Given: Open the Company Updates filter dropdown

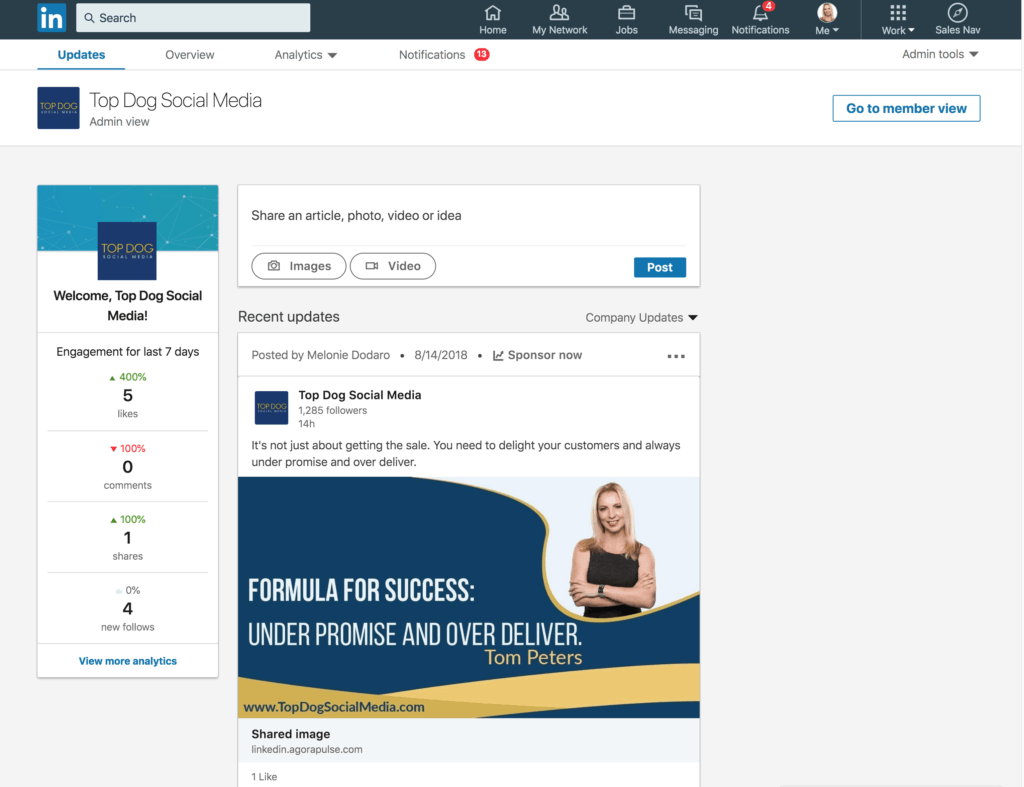Looking at the screenshot, I should click(641, 317).
